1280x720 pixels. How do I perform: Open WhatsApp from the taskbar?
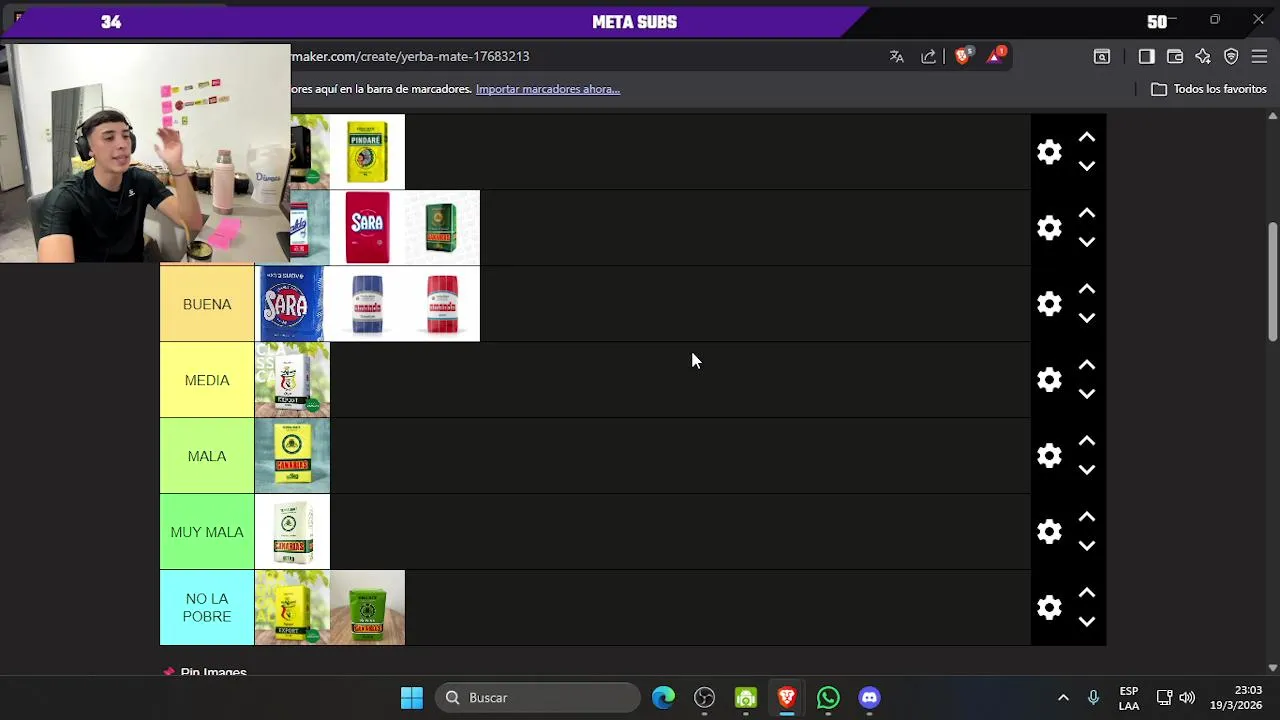pyautogui.click(x=828, y=698)
